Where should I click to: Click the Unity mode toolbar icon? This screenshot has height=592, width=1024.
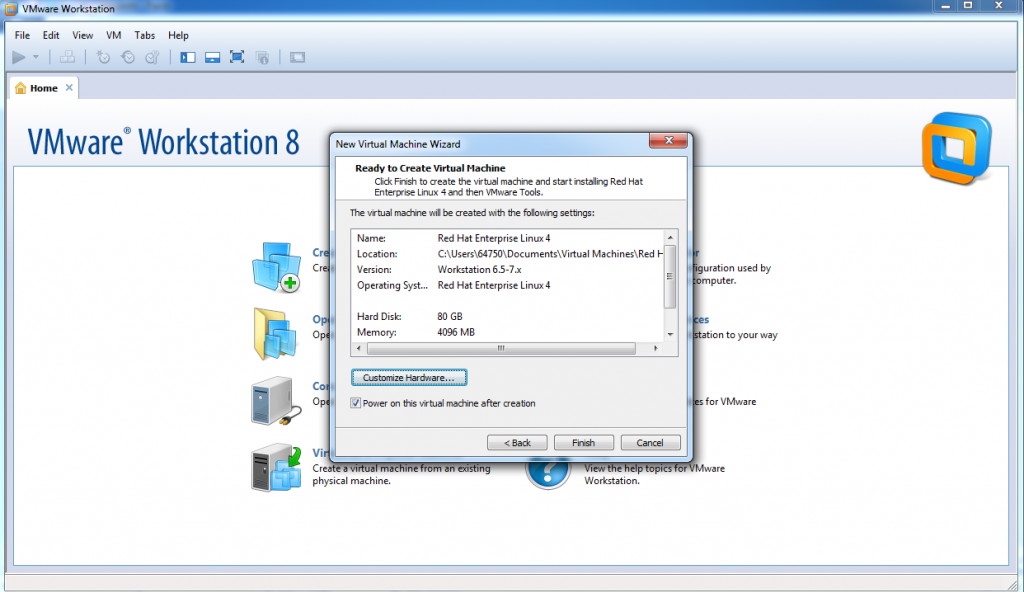pos(263,58)
